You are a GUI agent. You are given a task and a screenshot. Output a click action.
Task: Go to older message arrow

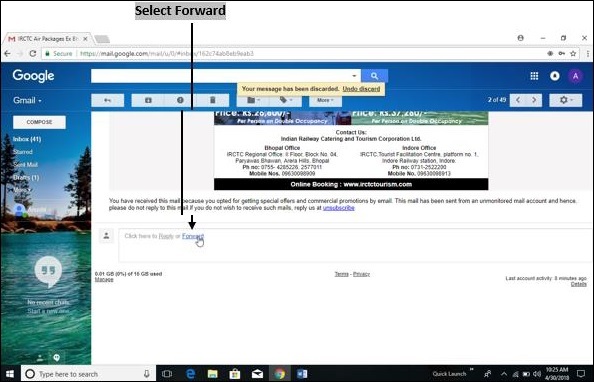click(x=534, y=100)
